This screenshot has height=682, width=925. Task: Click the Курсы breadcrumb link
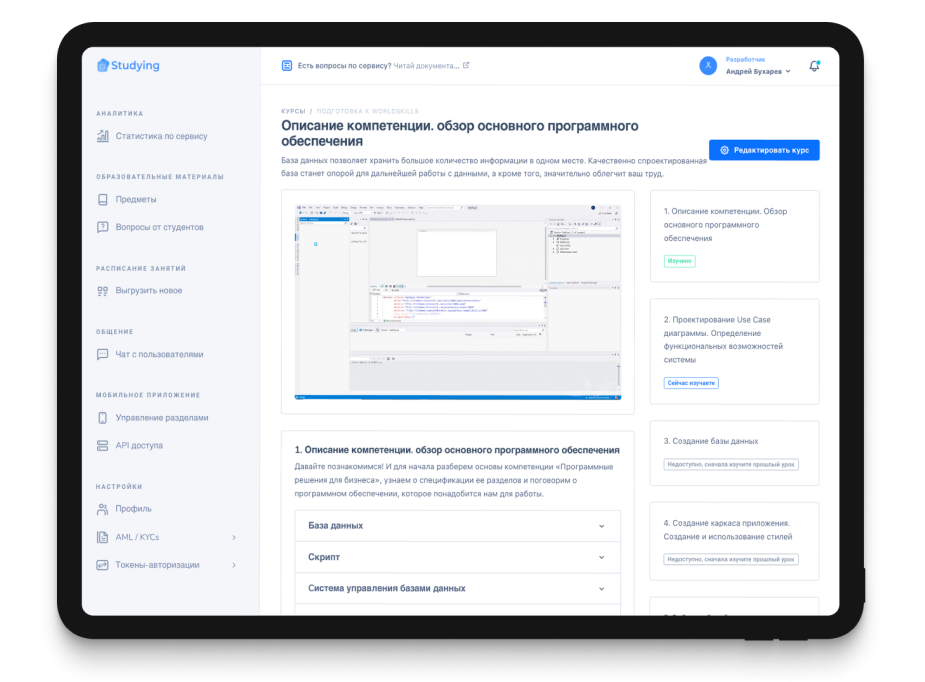293,111
